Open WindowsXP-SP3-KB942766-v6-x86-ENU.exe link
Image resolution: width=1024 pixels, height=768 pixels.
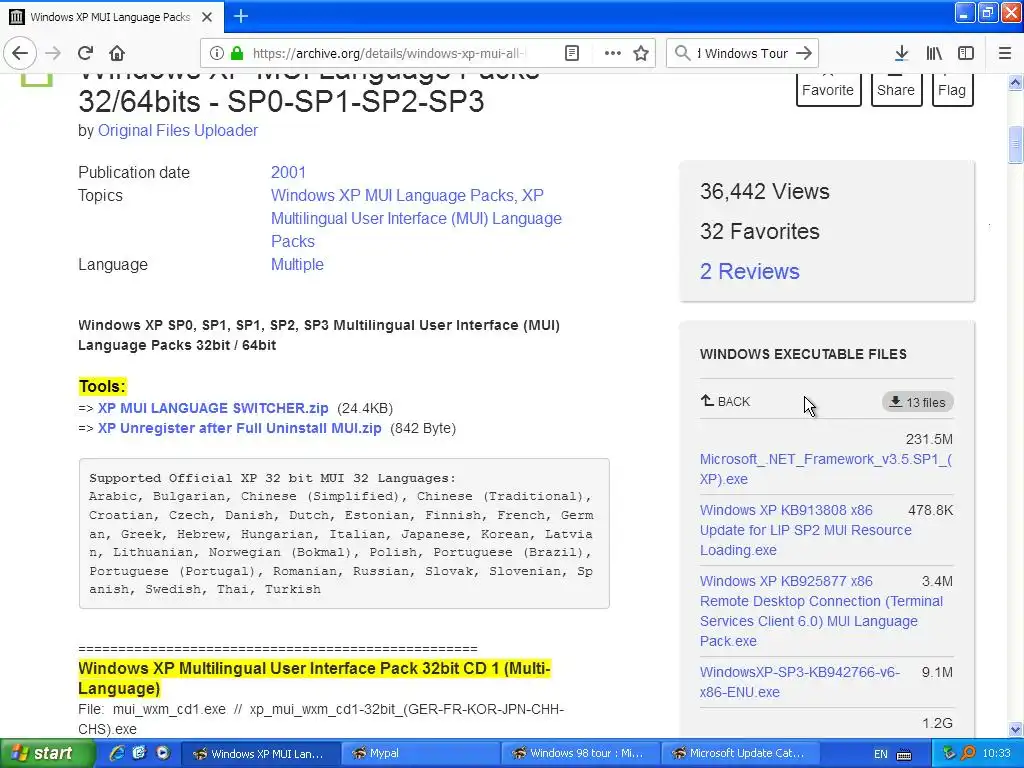point(799,682)
